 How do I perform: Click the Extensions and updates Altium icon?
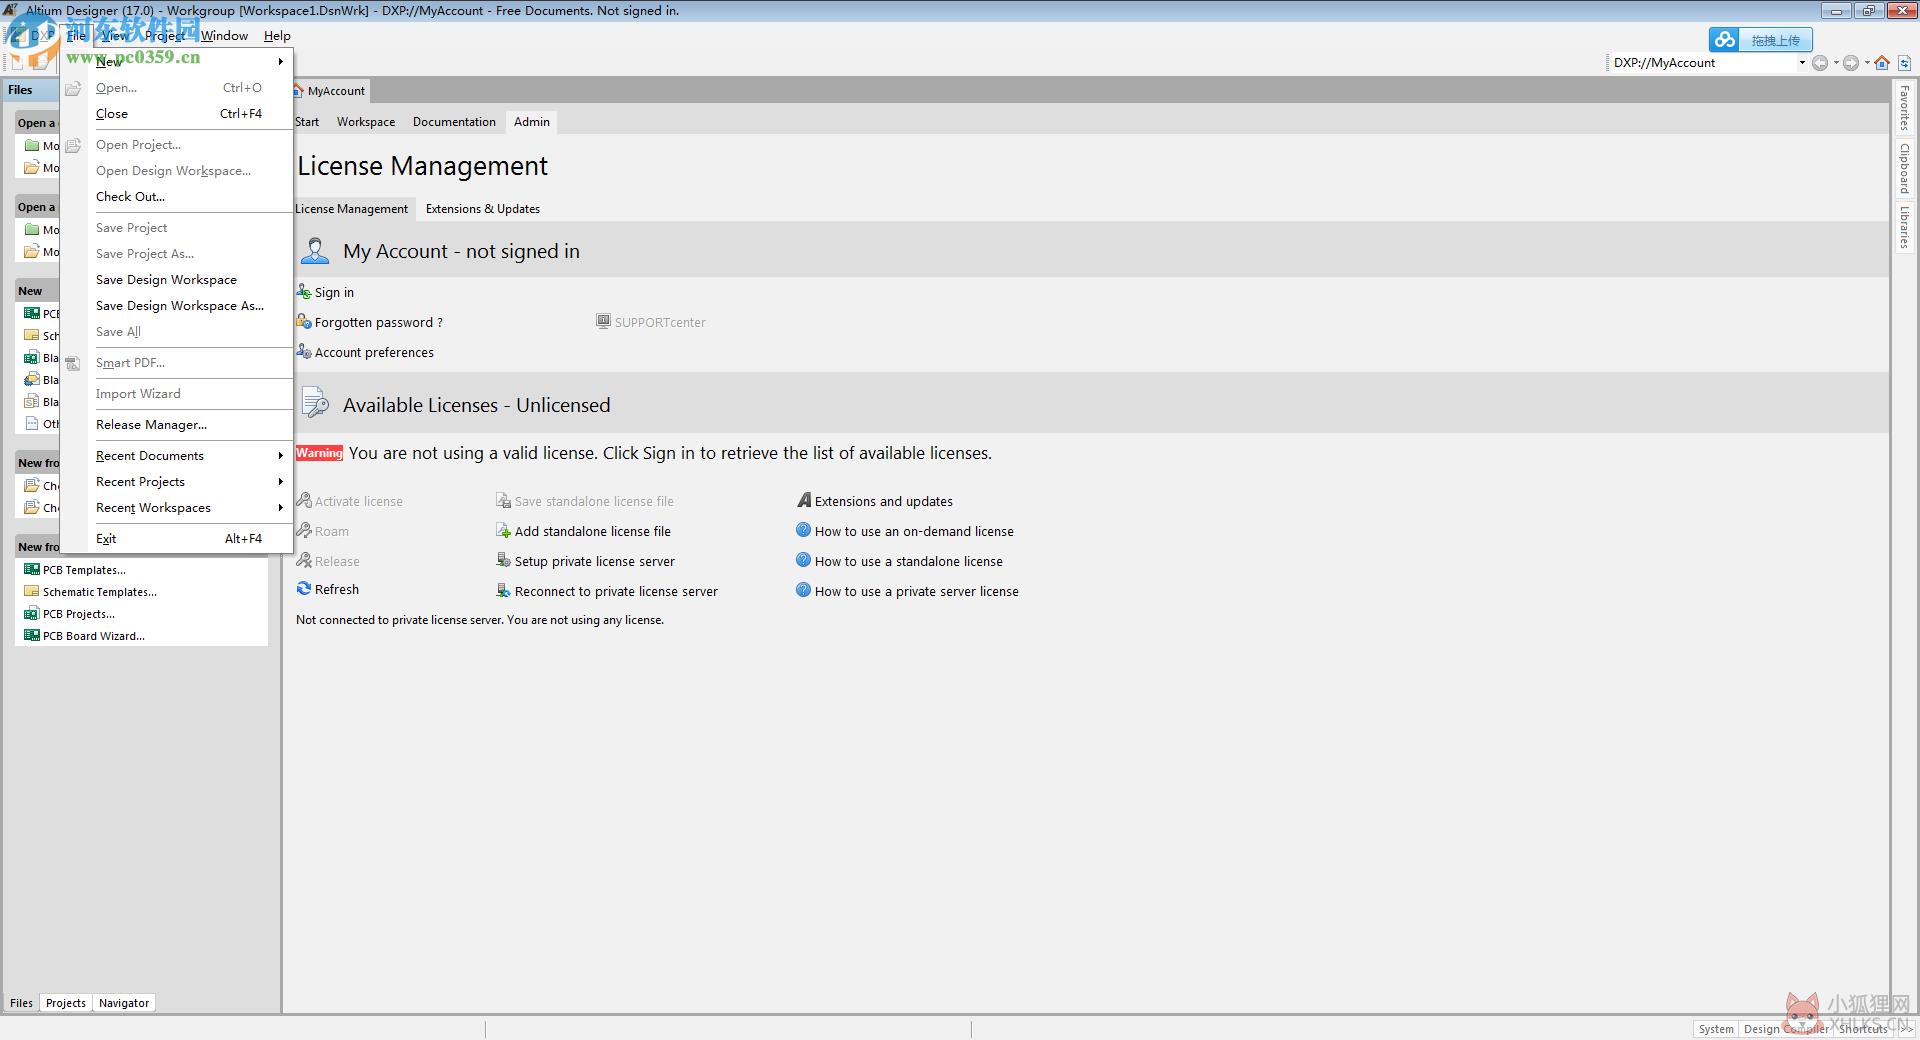coord(804,500)
